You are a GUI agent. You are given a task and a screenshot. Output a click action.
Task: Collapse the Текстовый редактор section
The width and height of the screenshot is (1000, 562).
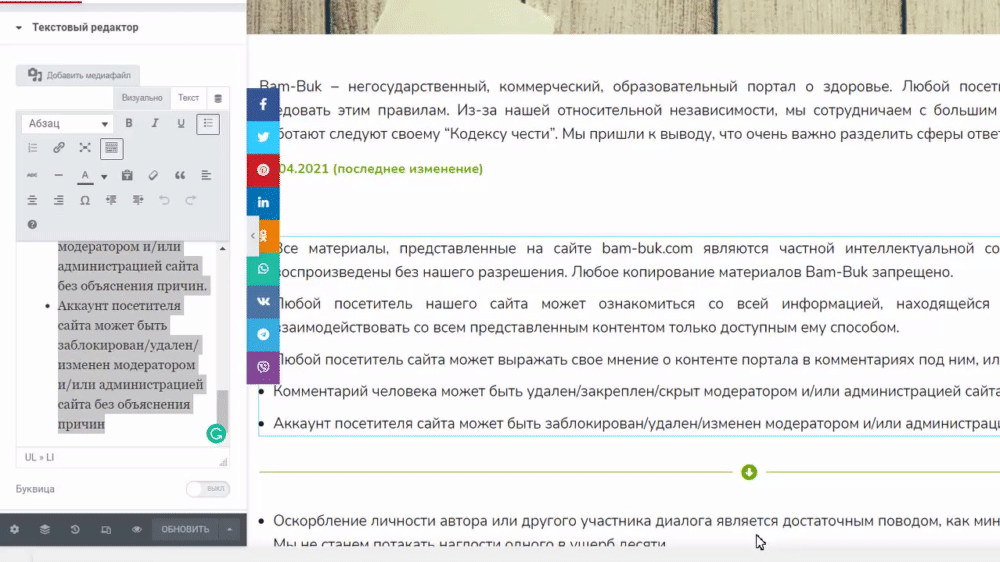click(x=19, y=27)
